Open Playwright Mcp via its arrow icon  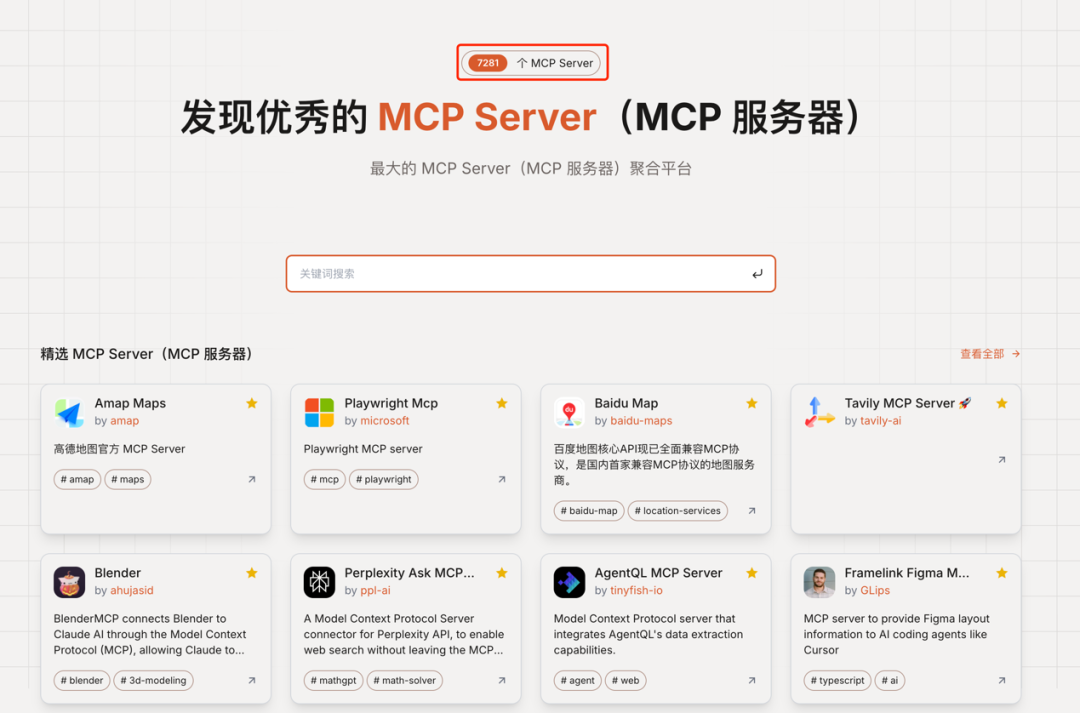pyautogui.click(x=502, y=479)
